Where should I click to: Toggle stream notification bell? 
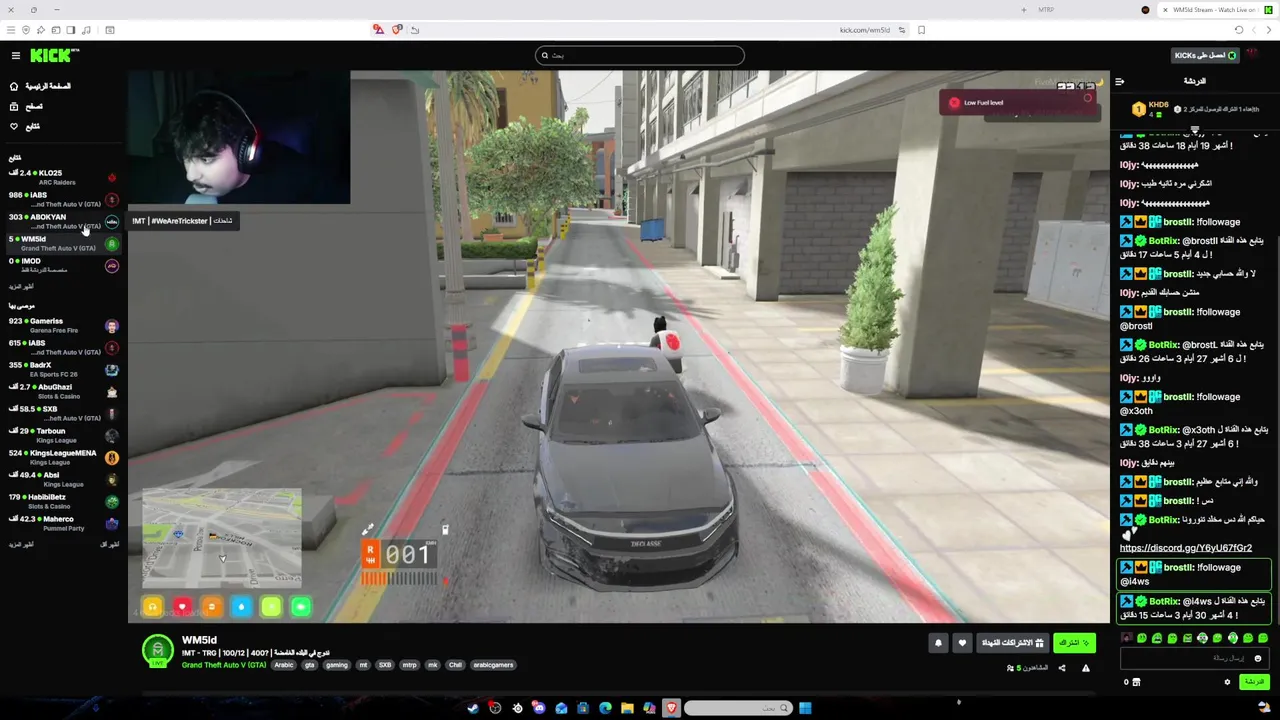[938, 643]
